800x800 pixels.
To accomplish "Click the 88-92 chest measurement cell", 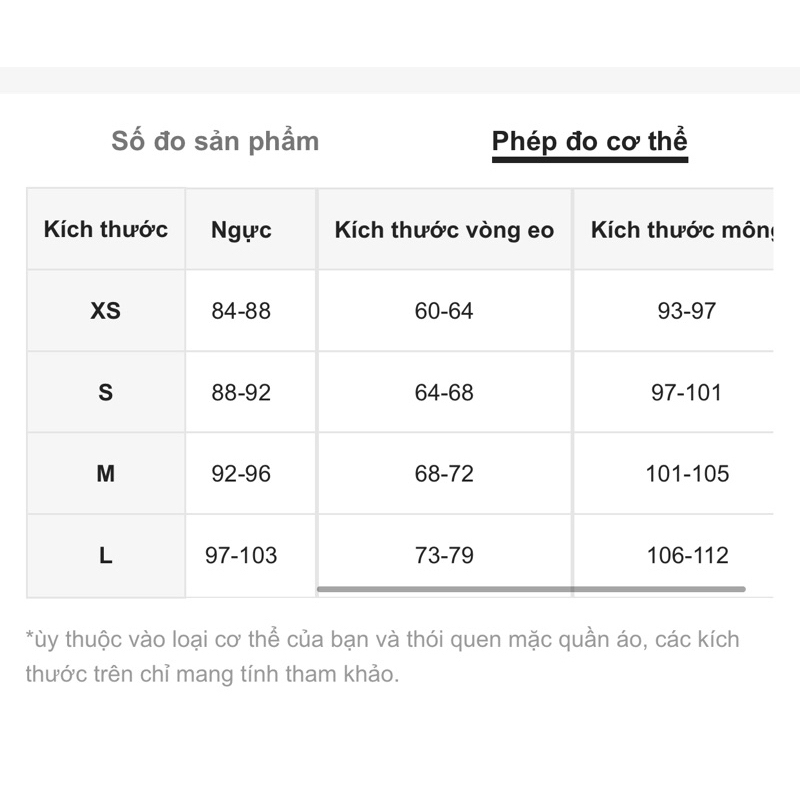I will pyautogui.click(x=241, y=392).
